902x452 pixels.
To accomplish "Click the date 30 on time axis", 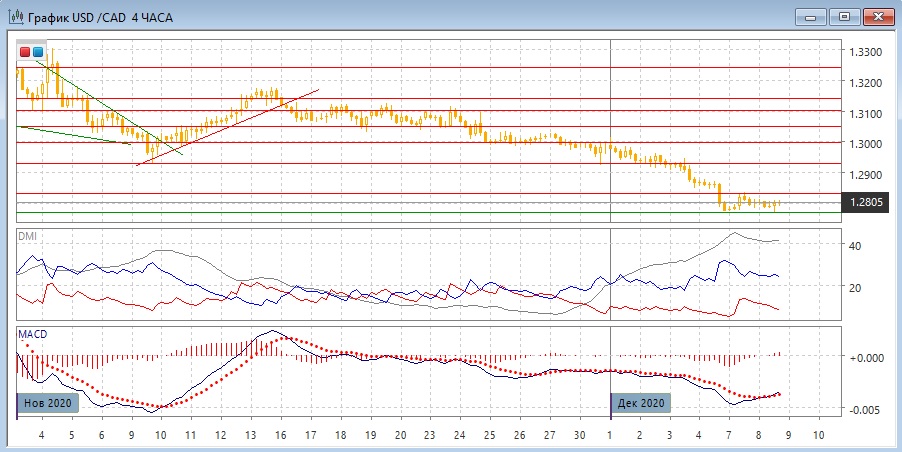I will 580,437.
